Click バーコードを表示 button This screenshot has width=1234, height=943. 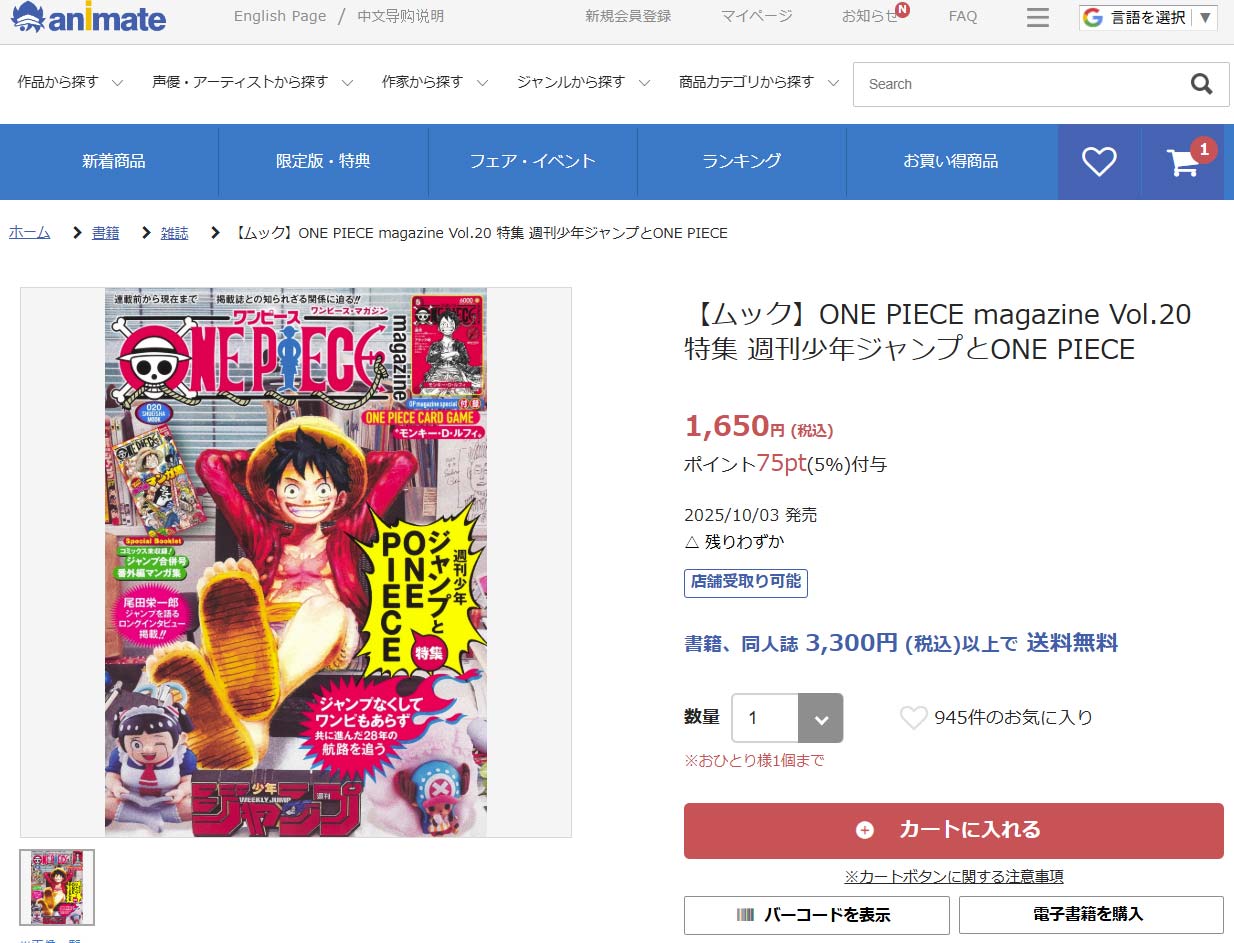tap(817, 915)
